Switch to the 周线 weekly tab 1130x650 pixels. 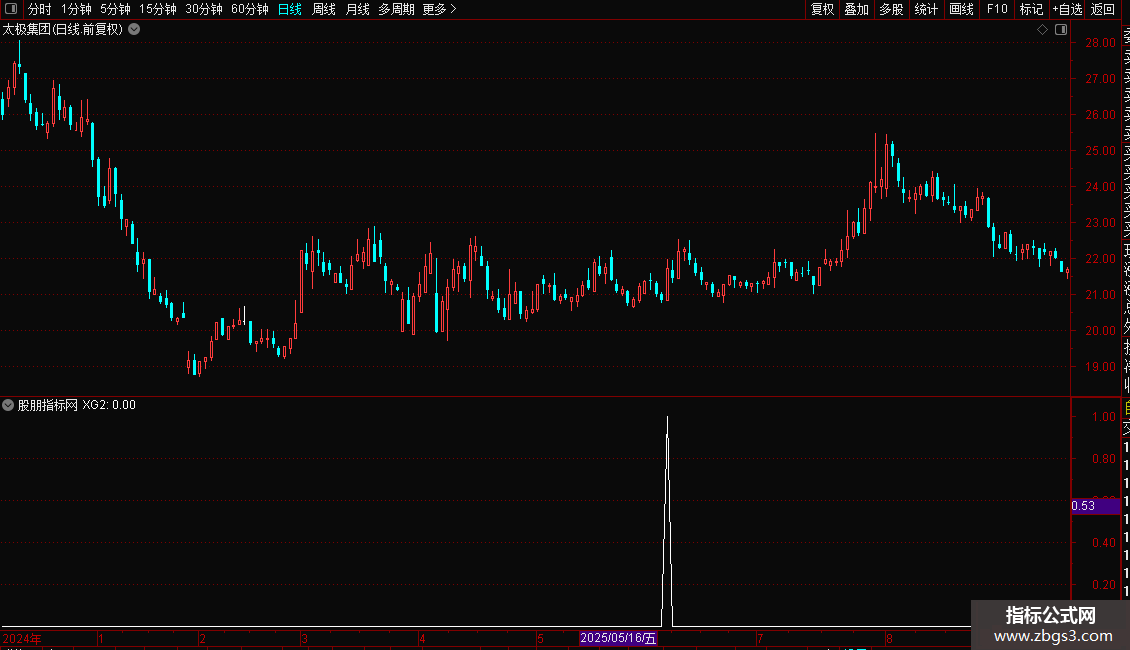click(324, 9)
